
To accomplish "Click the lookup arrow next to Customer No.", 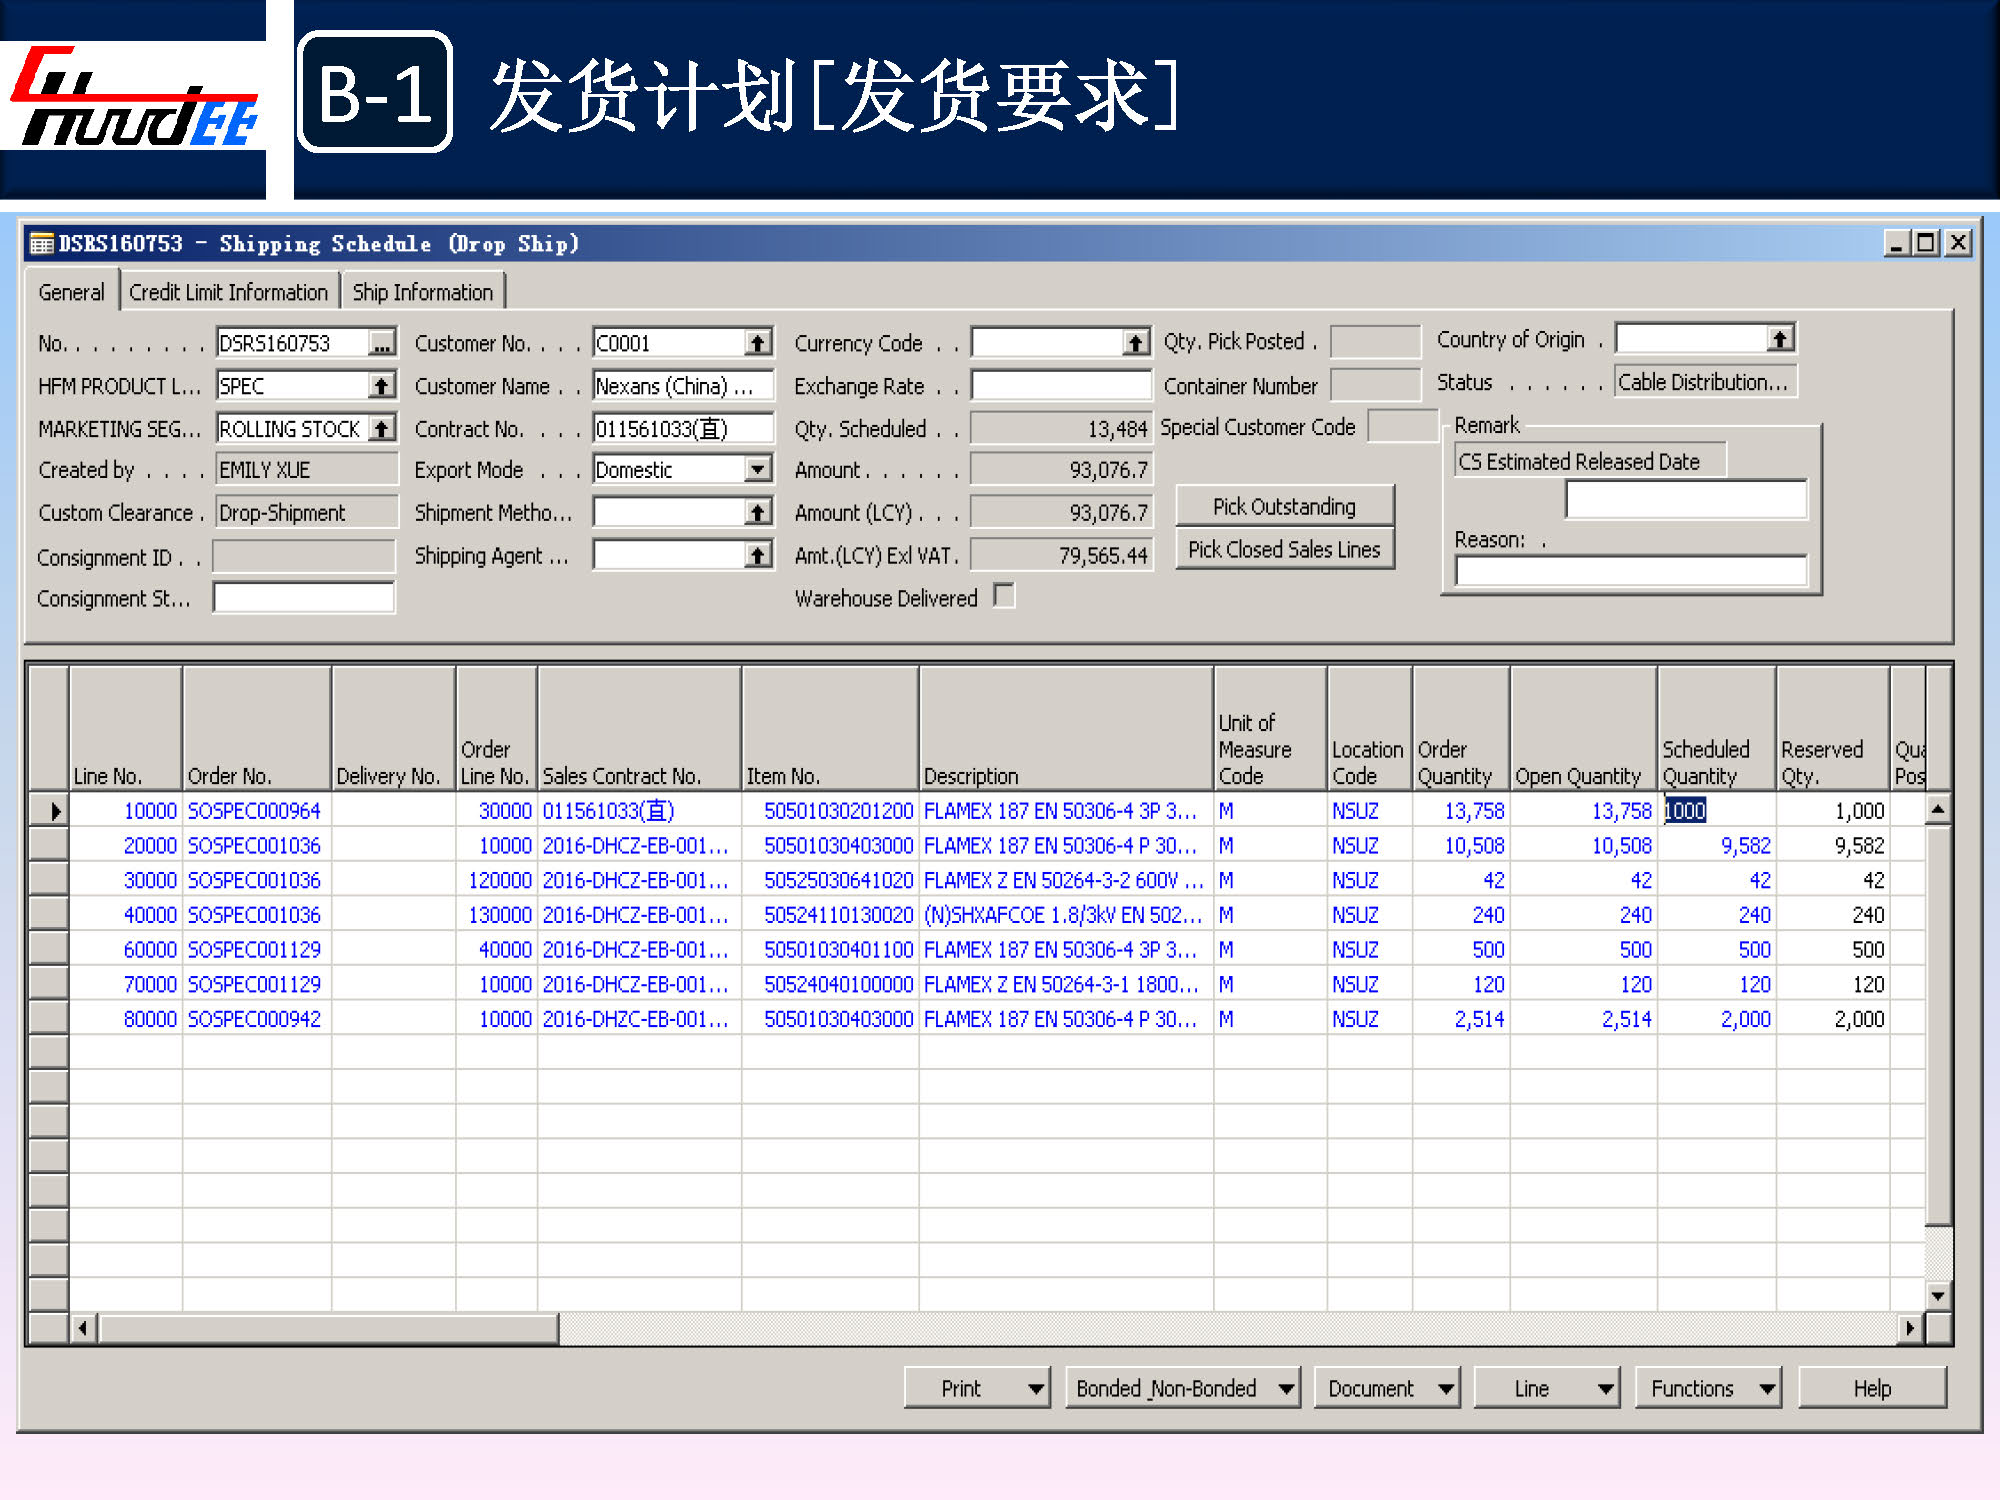I will (x=758, y=343).
